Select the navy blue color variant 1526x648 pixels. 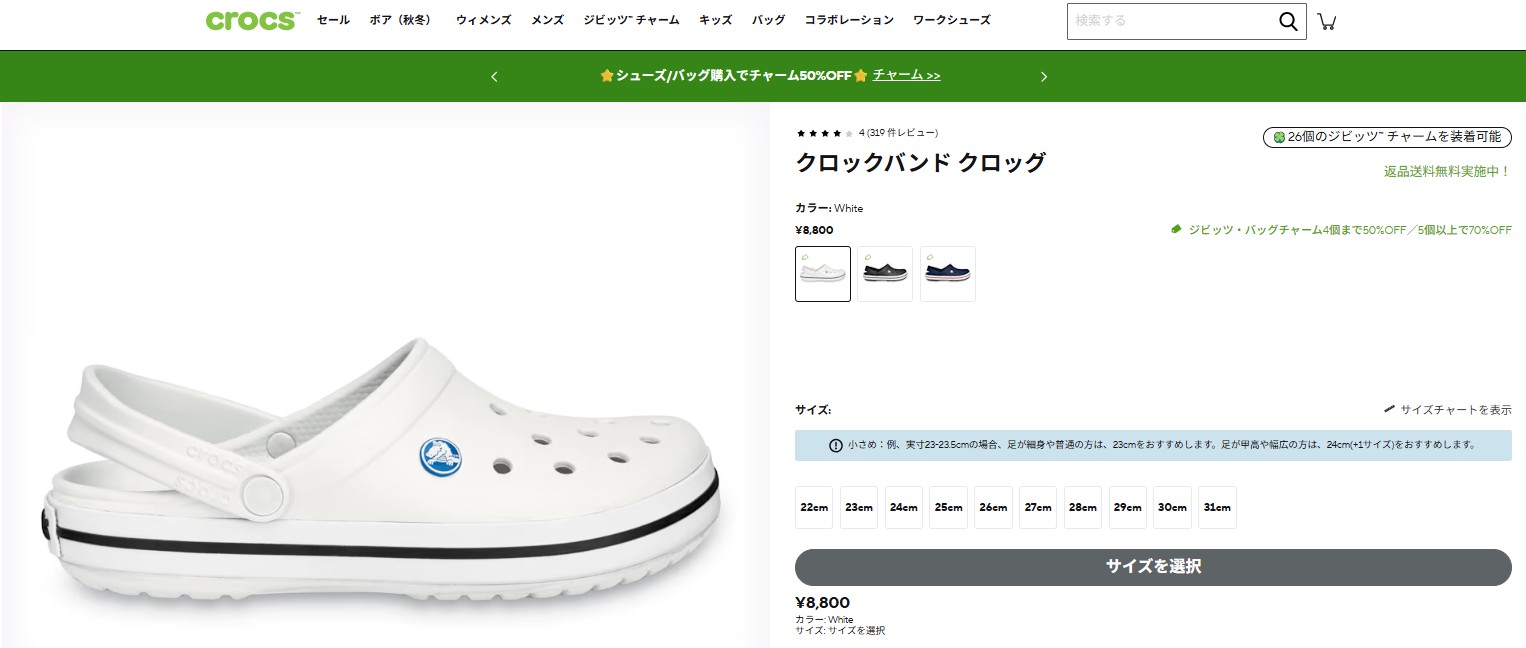coord(947,273)
